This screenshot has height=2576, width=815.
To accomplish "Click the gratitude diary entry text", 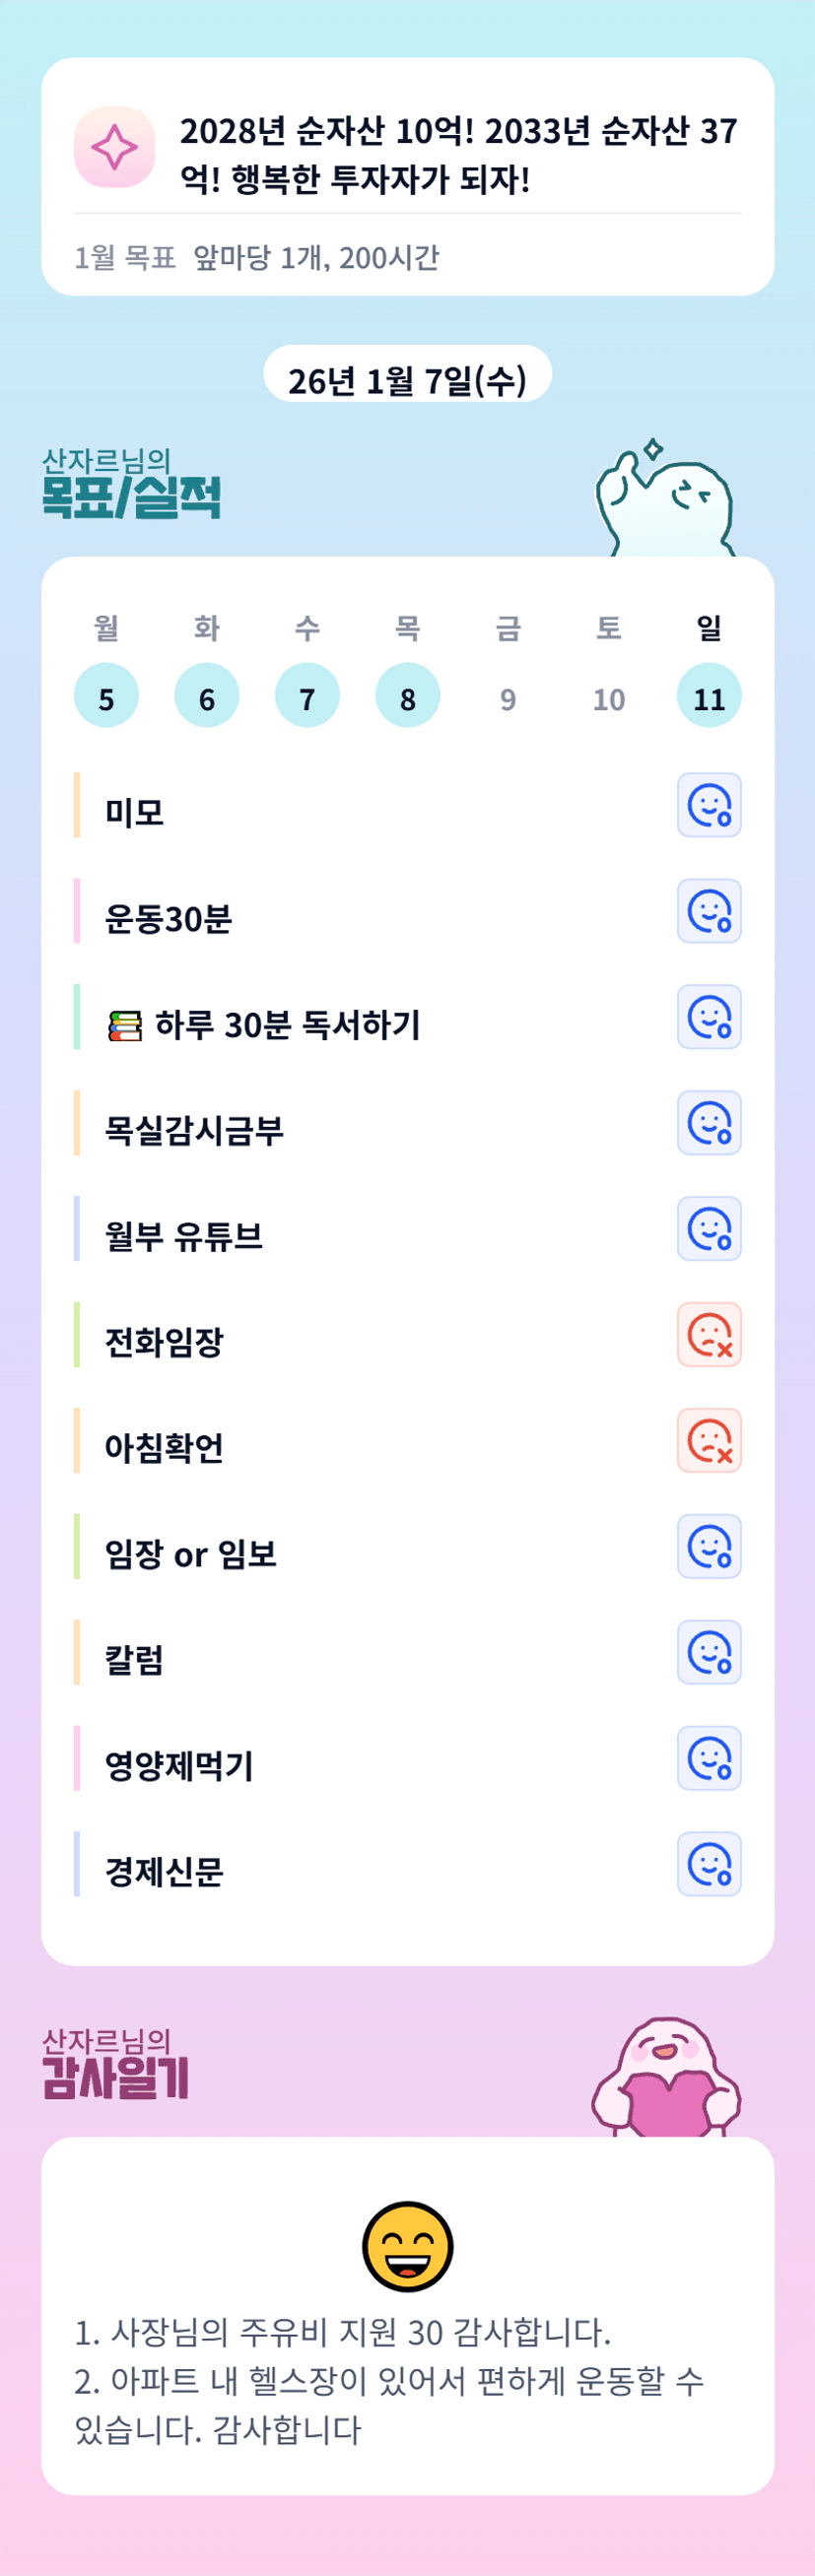I will [390, 2381].
